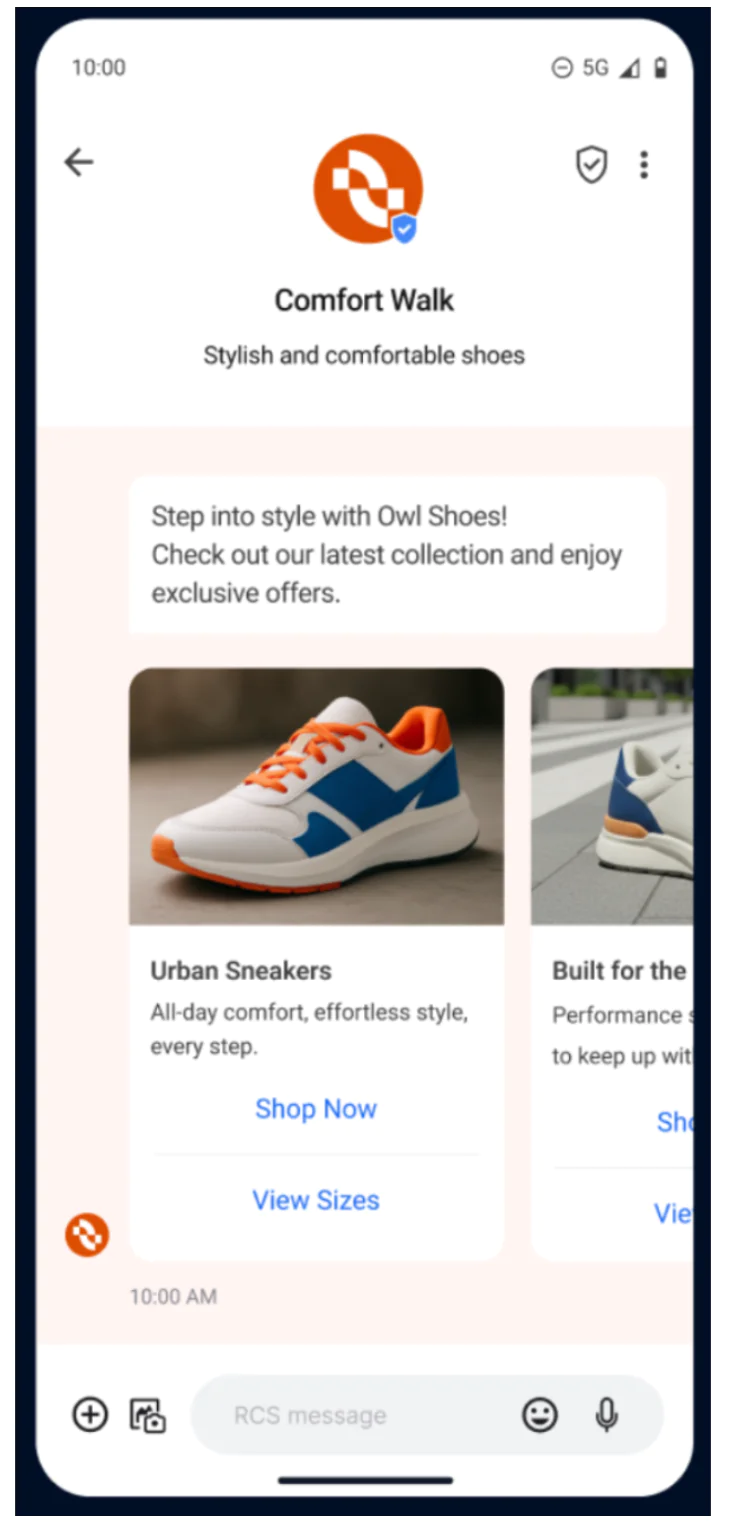Open the Urban Sneakers shoe image
The image size is (732, 1532).
(x=316, y=796)
